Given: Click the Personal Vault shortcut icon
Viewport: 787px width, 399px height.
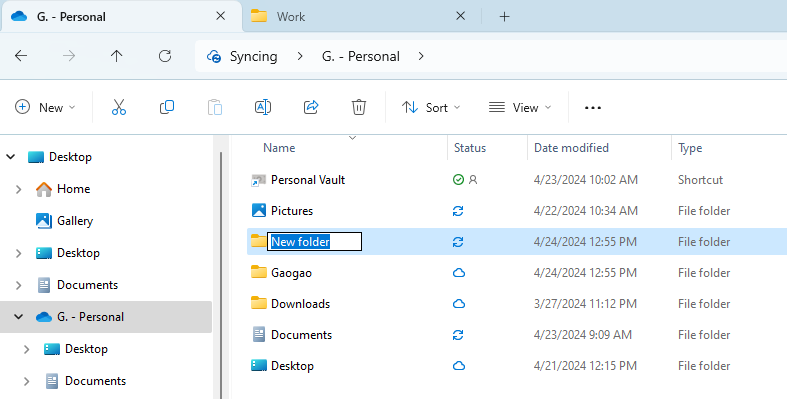Looking at the screenshot, I should pyautogui.click(x=258, y=180).
